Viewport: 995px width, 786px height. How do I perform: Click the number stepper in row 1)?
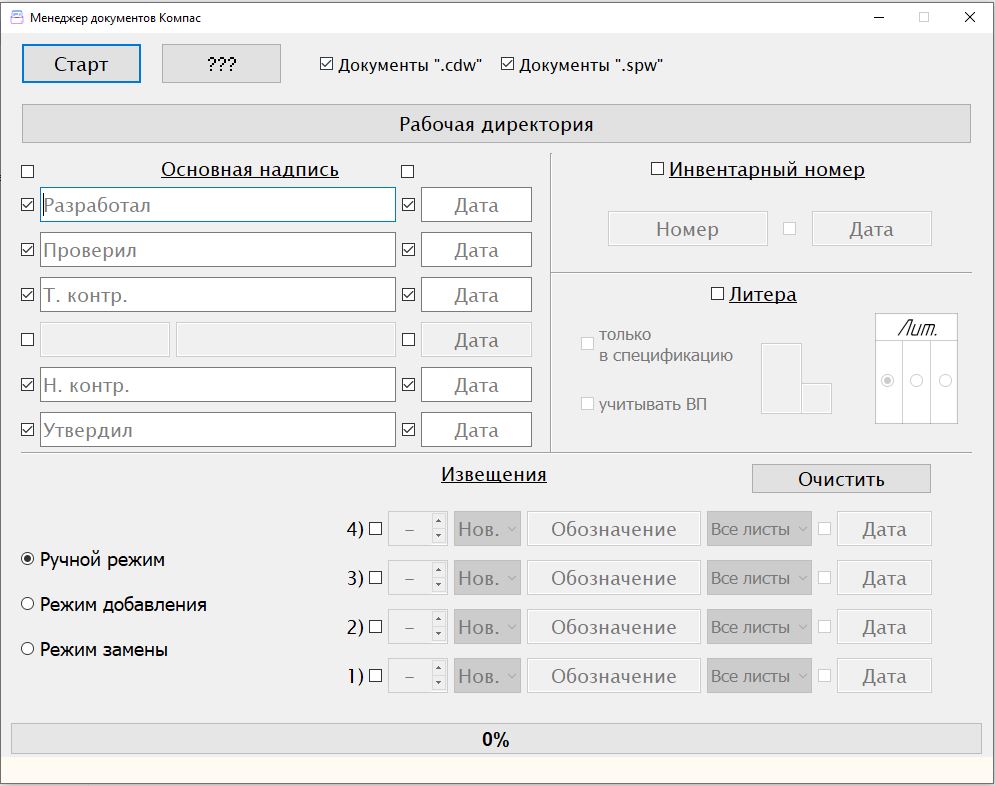coord(418,675)
